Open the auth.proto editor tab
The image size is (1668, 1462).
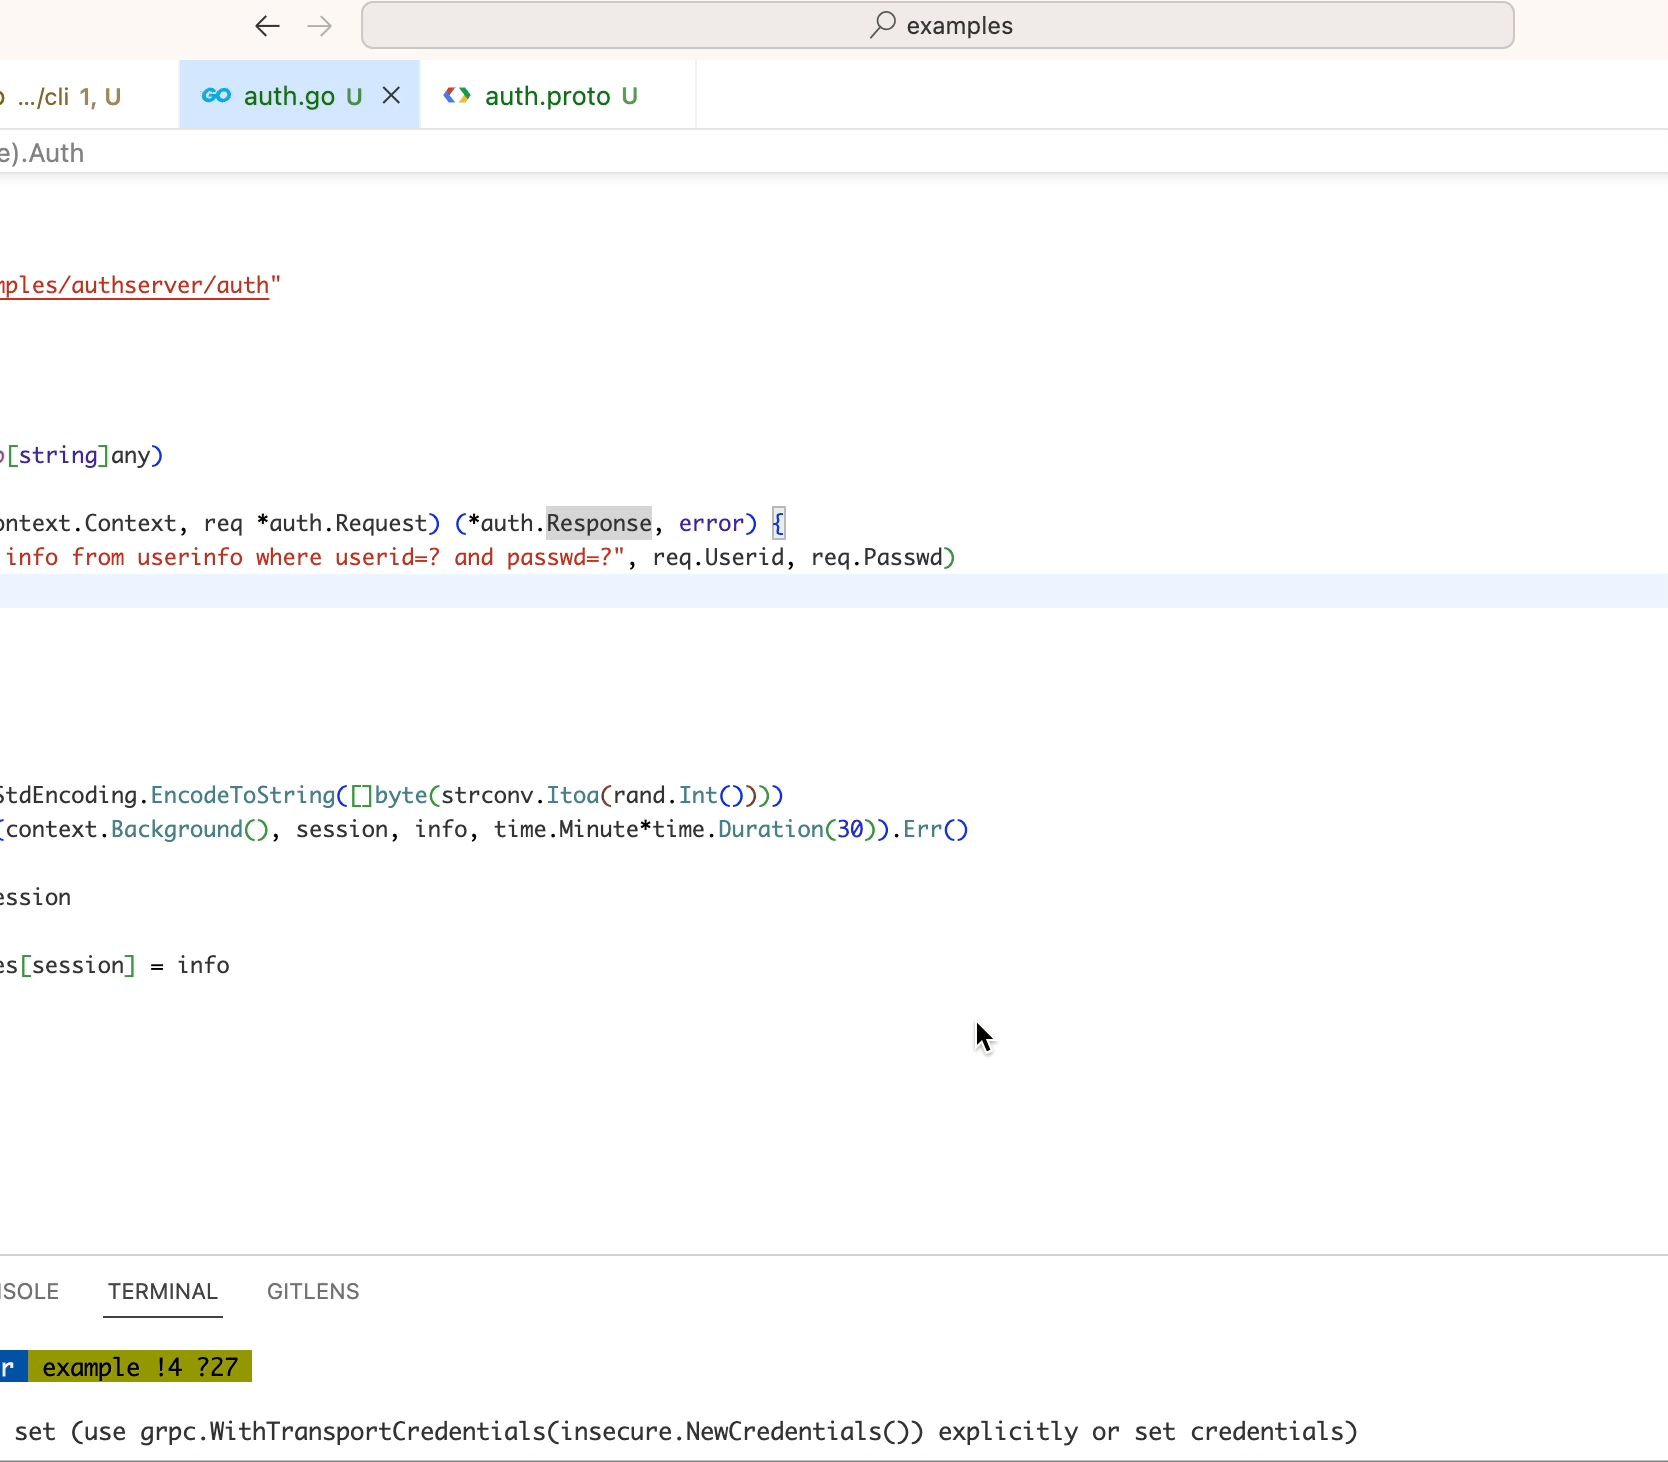[x=558, y=96]
